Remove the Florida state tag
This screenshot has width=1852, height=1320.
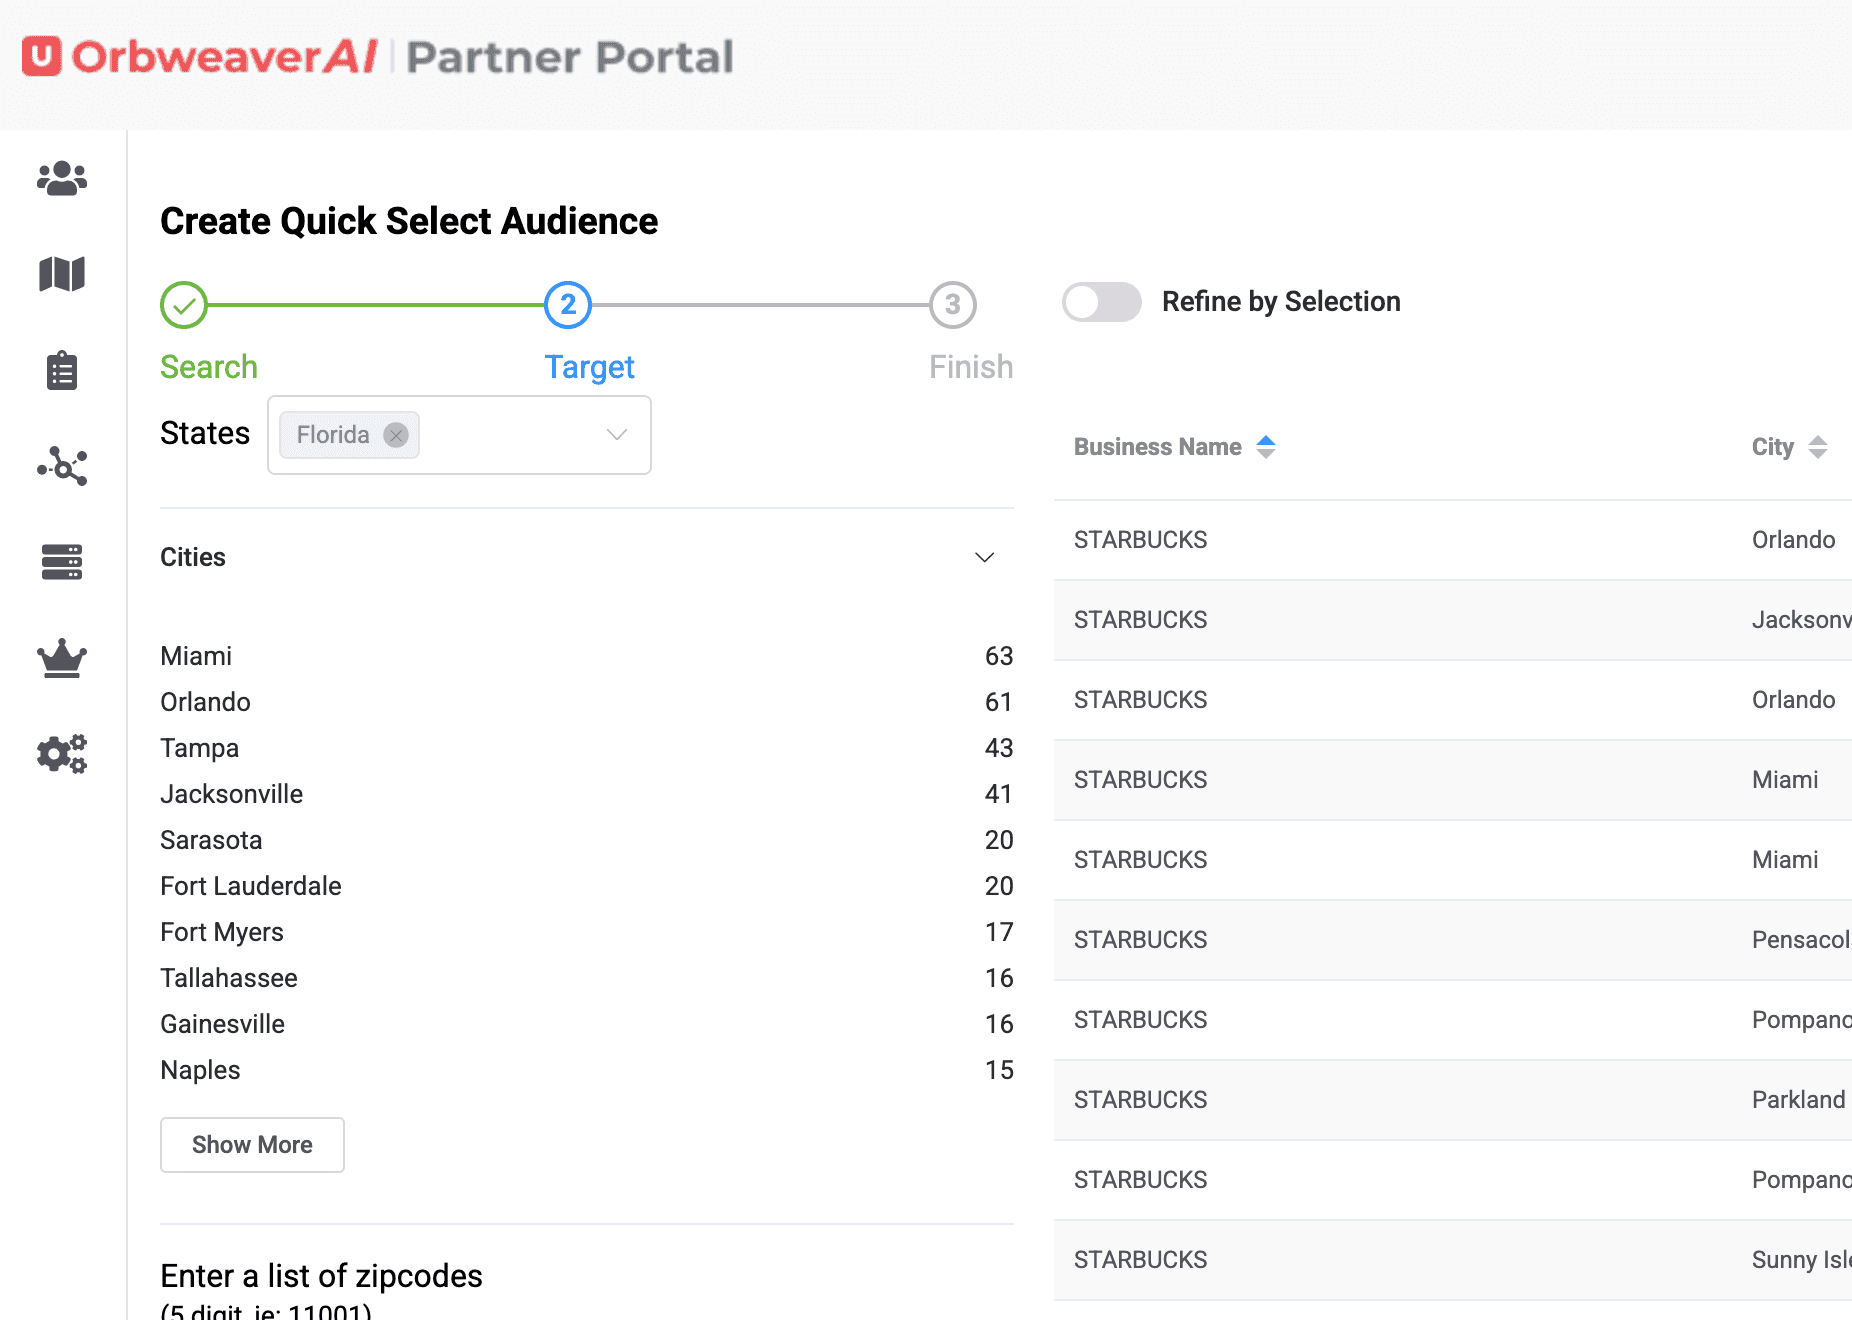click(396, 435)
